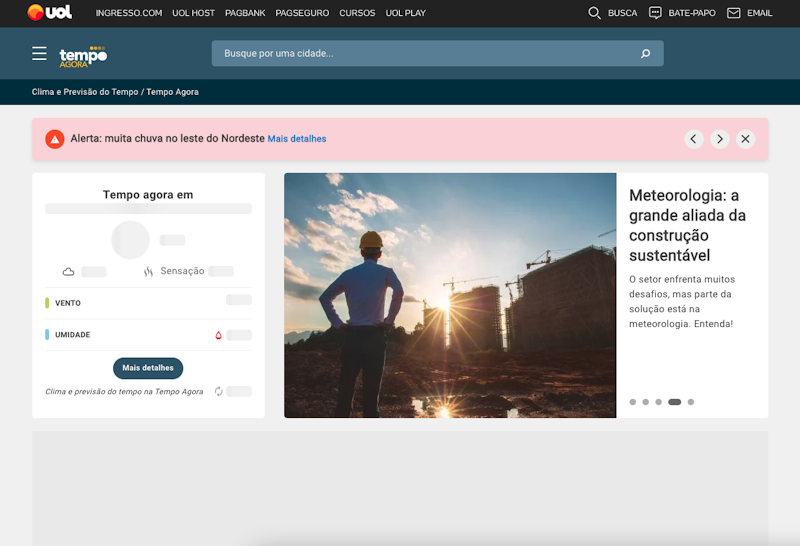Select first carousel dot
Image resolution: width=800 pixels, height=546 pixels.
pyautogui.click(x=633, y=402)
